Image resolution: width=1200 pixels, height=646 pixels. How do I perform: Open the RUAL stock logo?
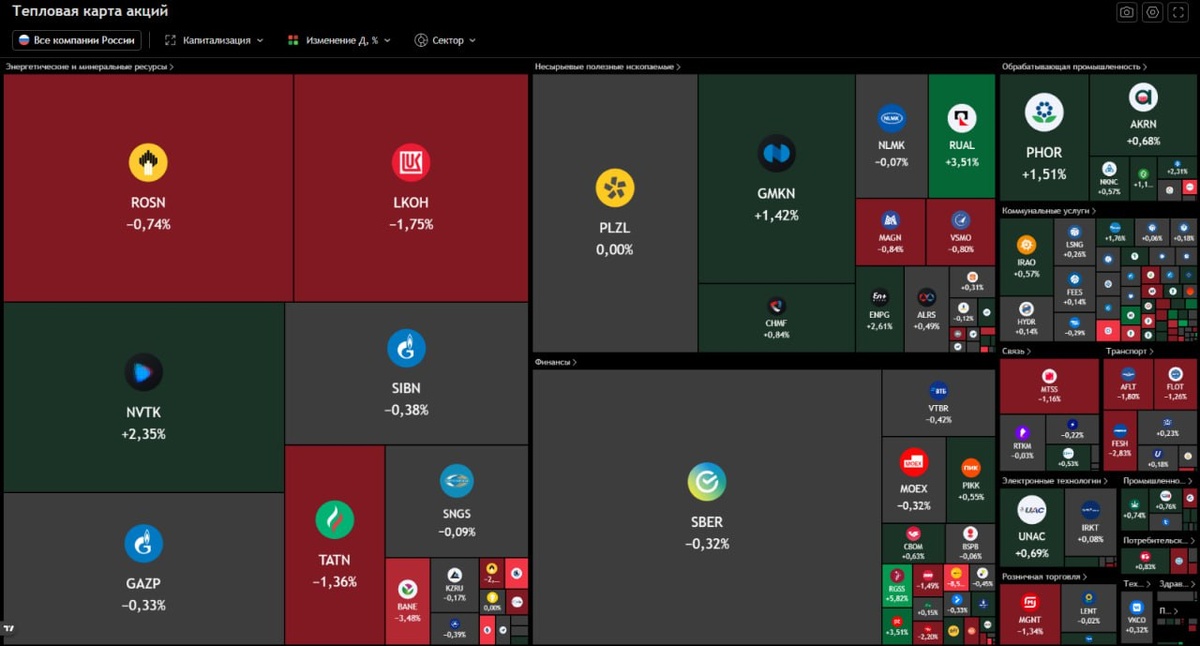click(962, 119)
